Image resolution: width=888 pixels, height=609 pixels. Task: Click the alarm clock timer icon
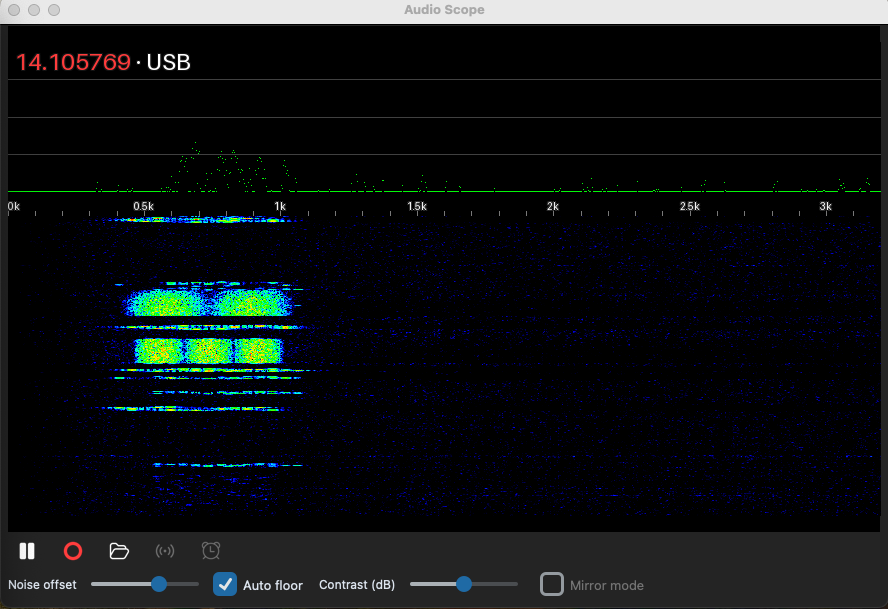point(211,551)
